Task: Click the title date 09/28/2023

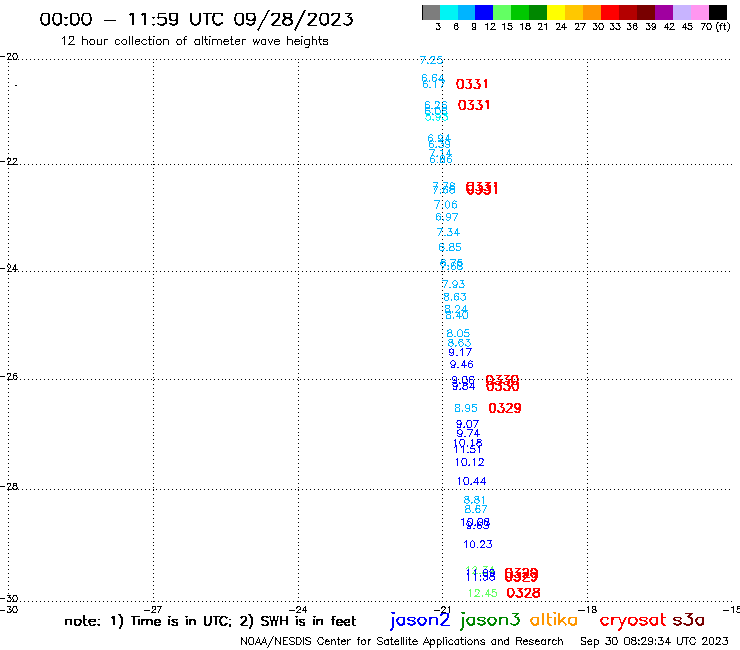Action: [x=293, y=19]
